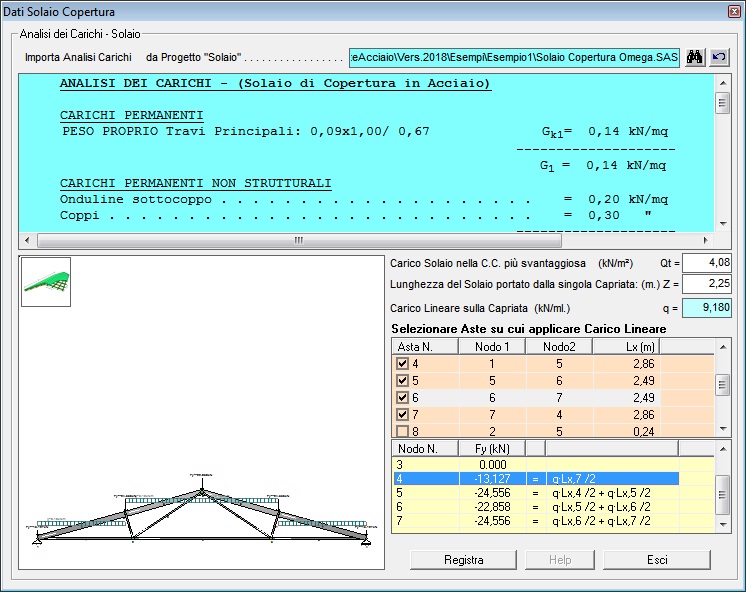
Task: Click the horizontal scroll left arrow
Action: (27, 240)
